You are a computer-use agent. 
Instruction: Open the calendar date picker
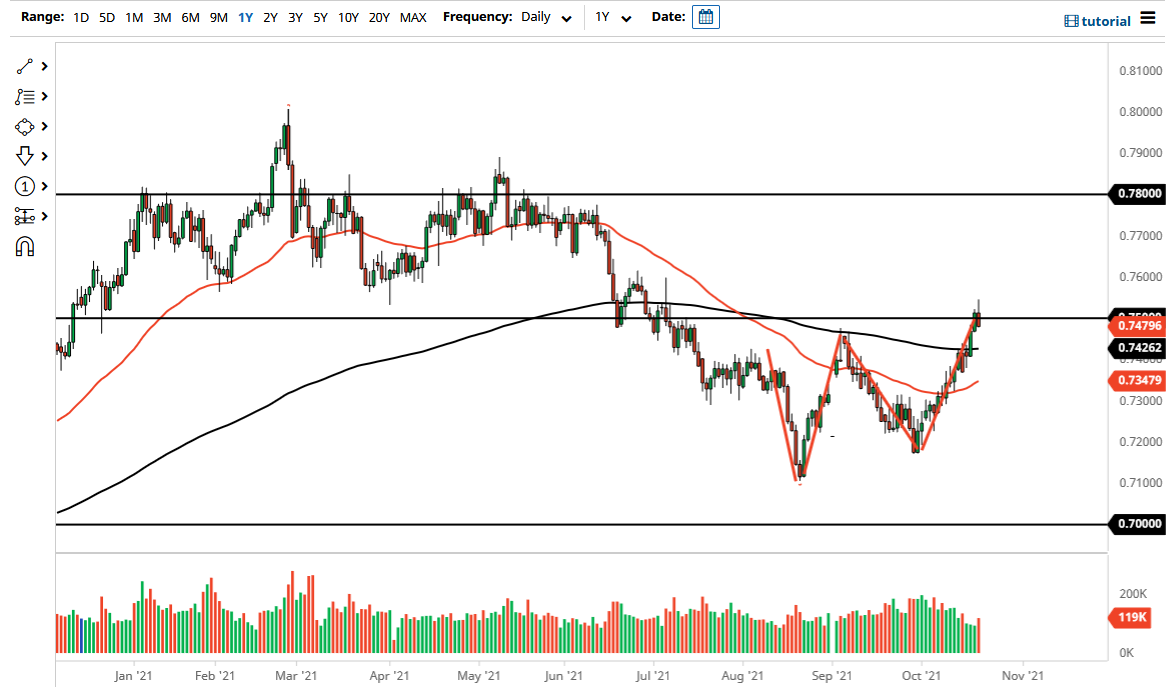(705, 17)
